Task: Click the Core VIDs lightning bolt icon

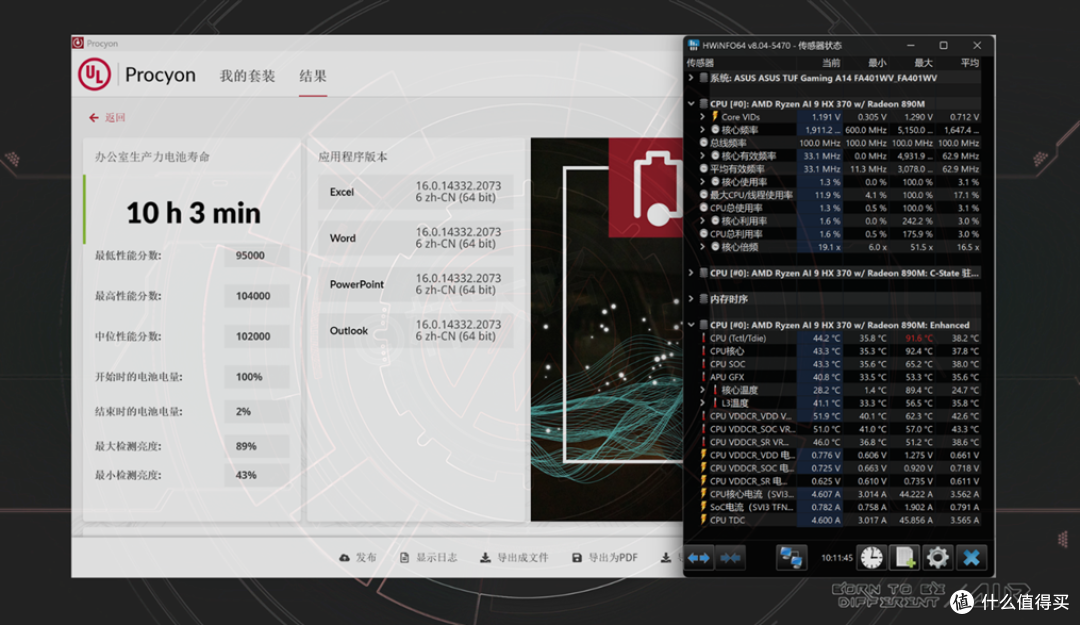Action: tap(715, 117)
